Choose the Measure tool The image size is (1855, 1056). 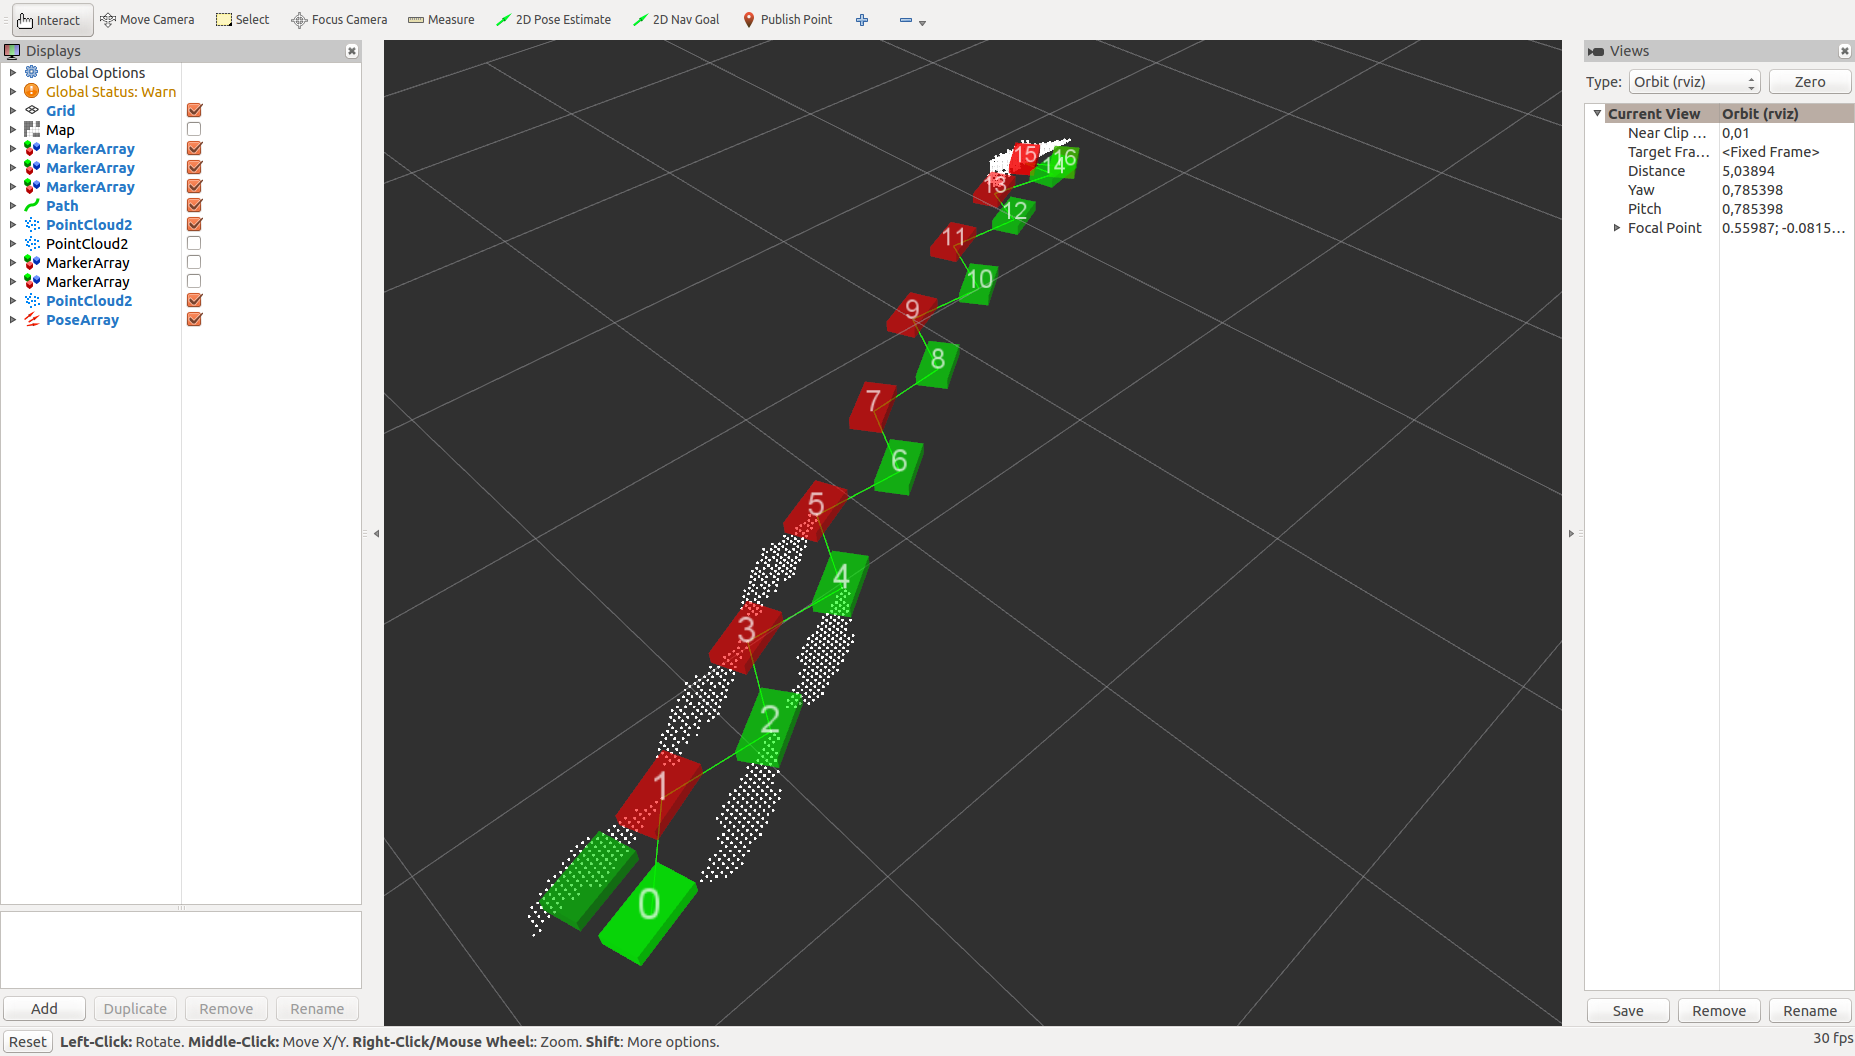[x=441, y=20]
